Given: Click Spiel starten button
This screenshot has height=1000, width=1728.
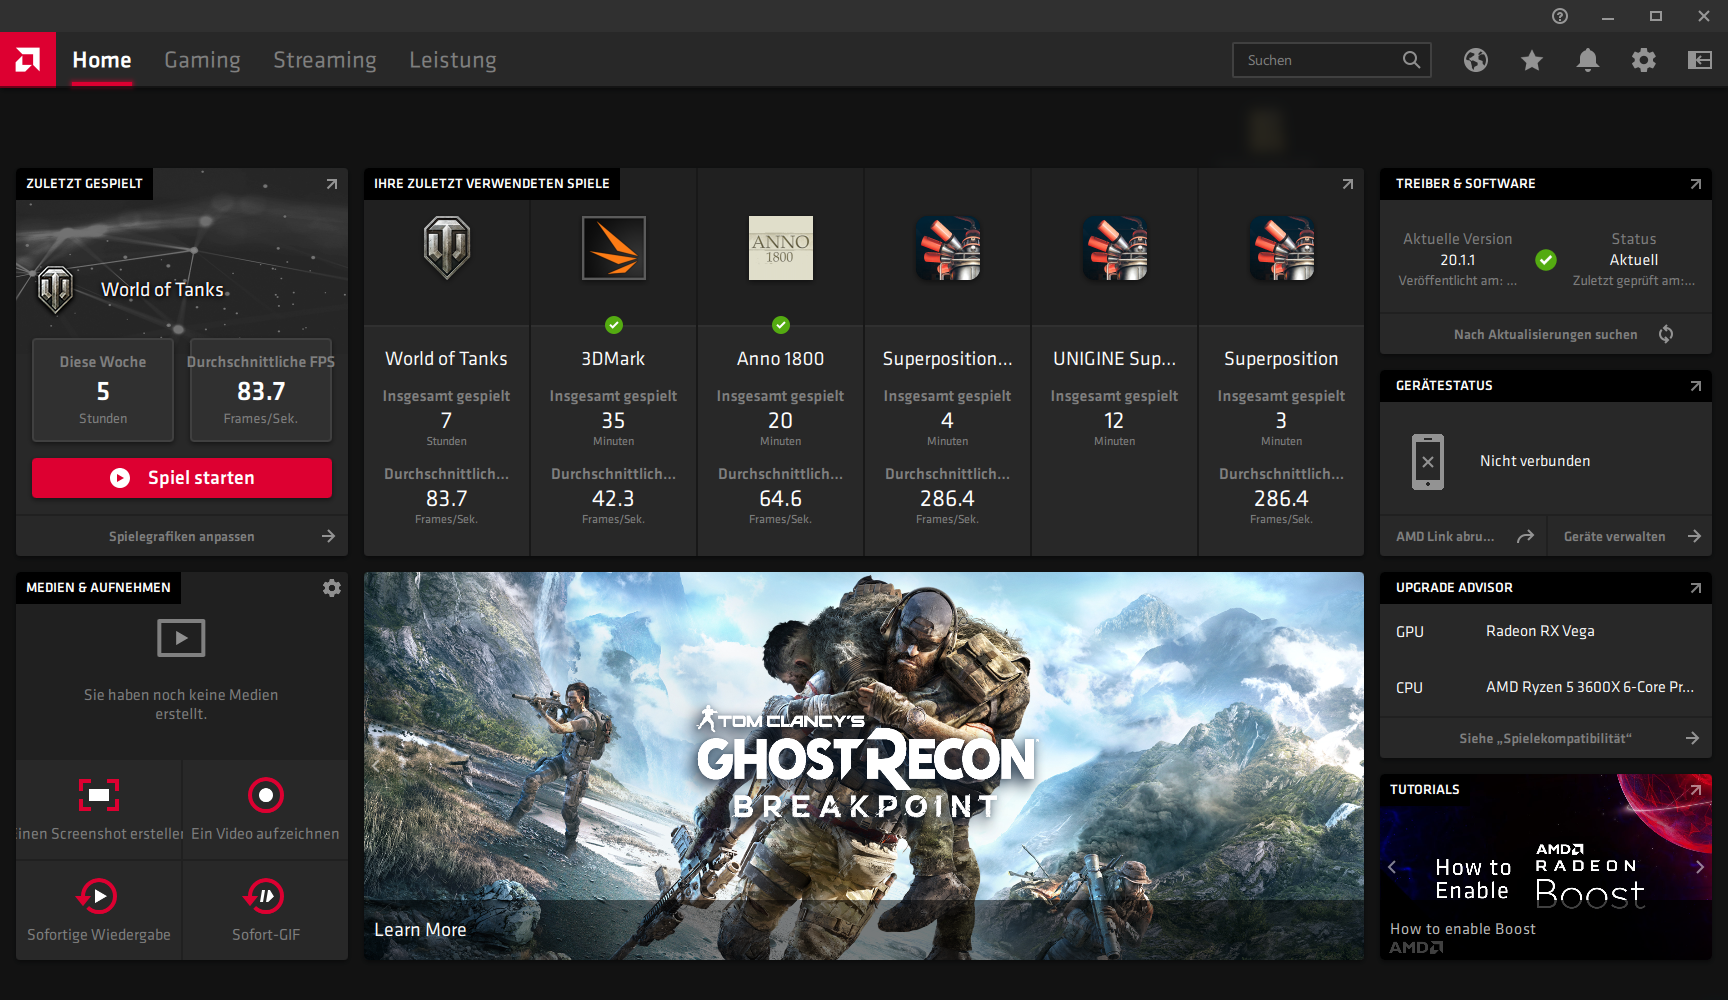Looking at the screenshot, I should (x=182, y=478).
